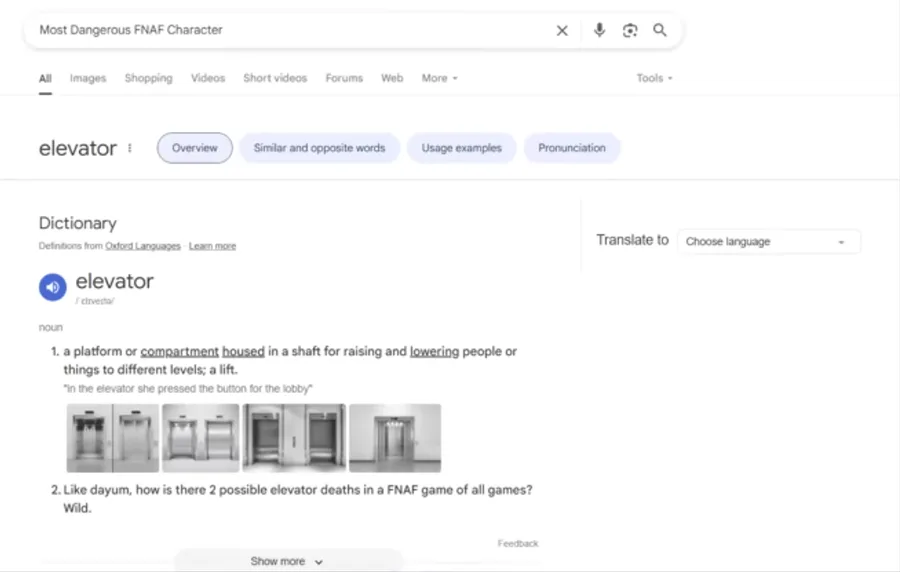Viewport: 900px width, 572px height.
Task: Switch to the Shopping tab
Action: (x=149, y=78)
